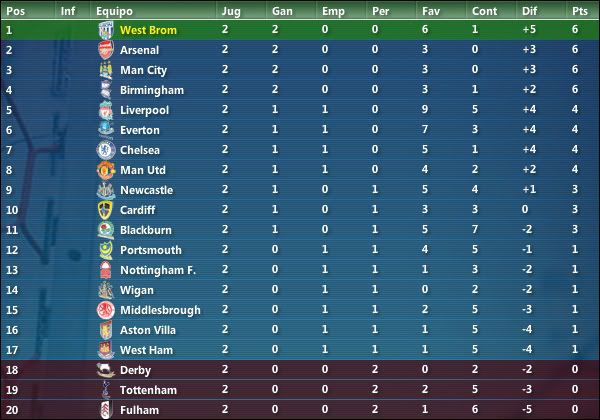Viewport: 600px width, 420px height.
Task: Click the Man Utd club crest
Action: coord(106,170)
